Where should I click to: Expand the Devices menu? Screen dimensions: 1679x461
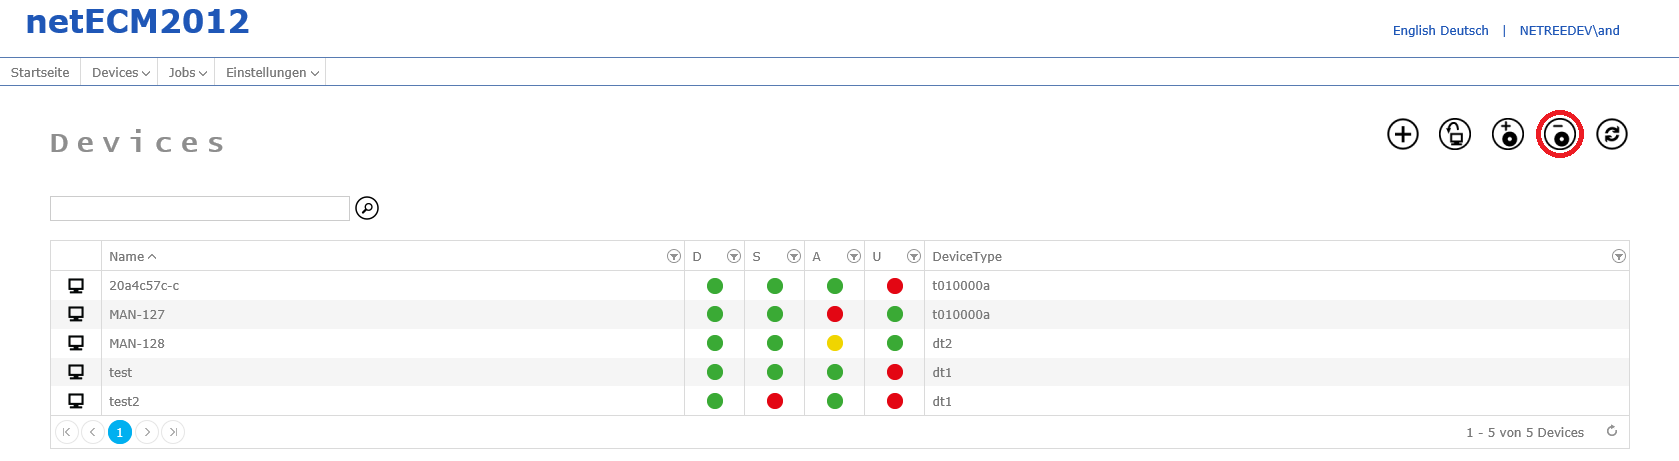point(120,73)
